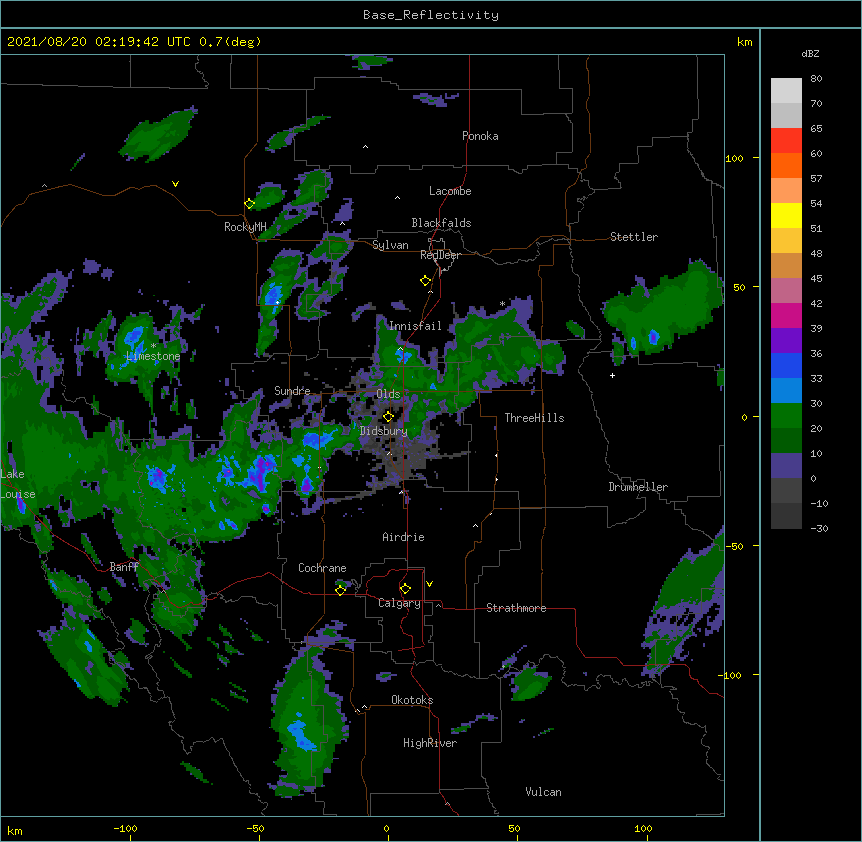
Task: Click the dBZ legend heading
Action: point(810,54)
